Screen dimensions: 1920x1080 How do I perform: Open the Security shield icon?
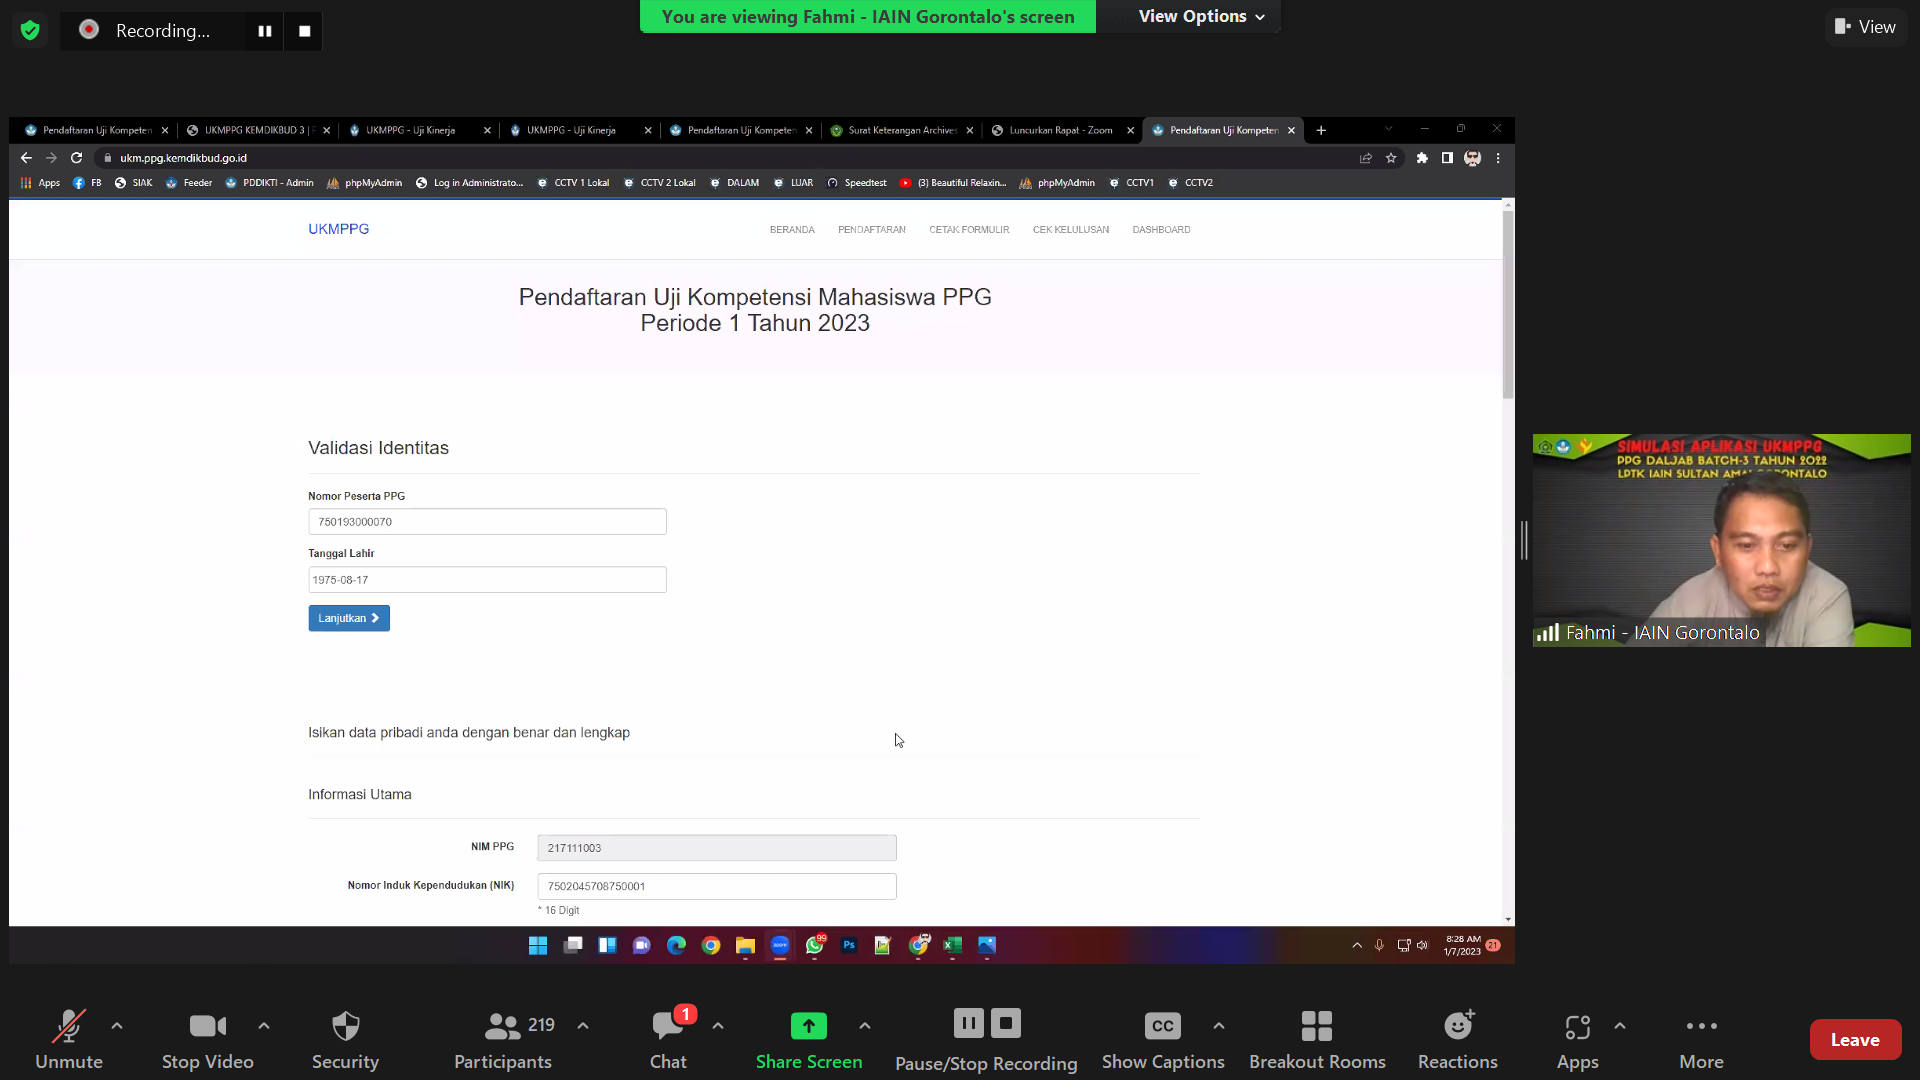click(x=345, y=1026)
